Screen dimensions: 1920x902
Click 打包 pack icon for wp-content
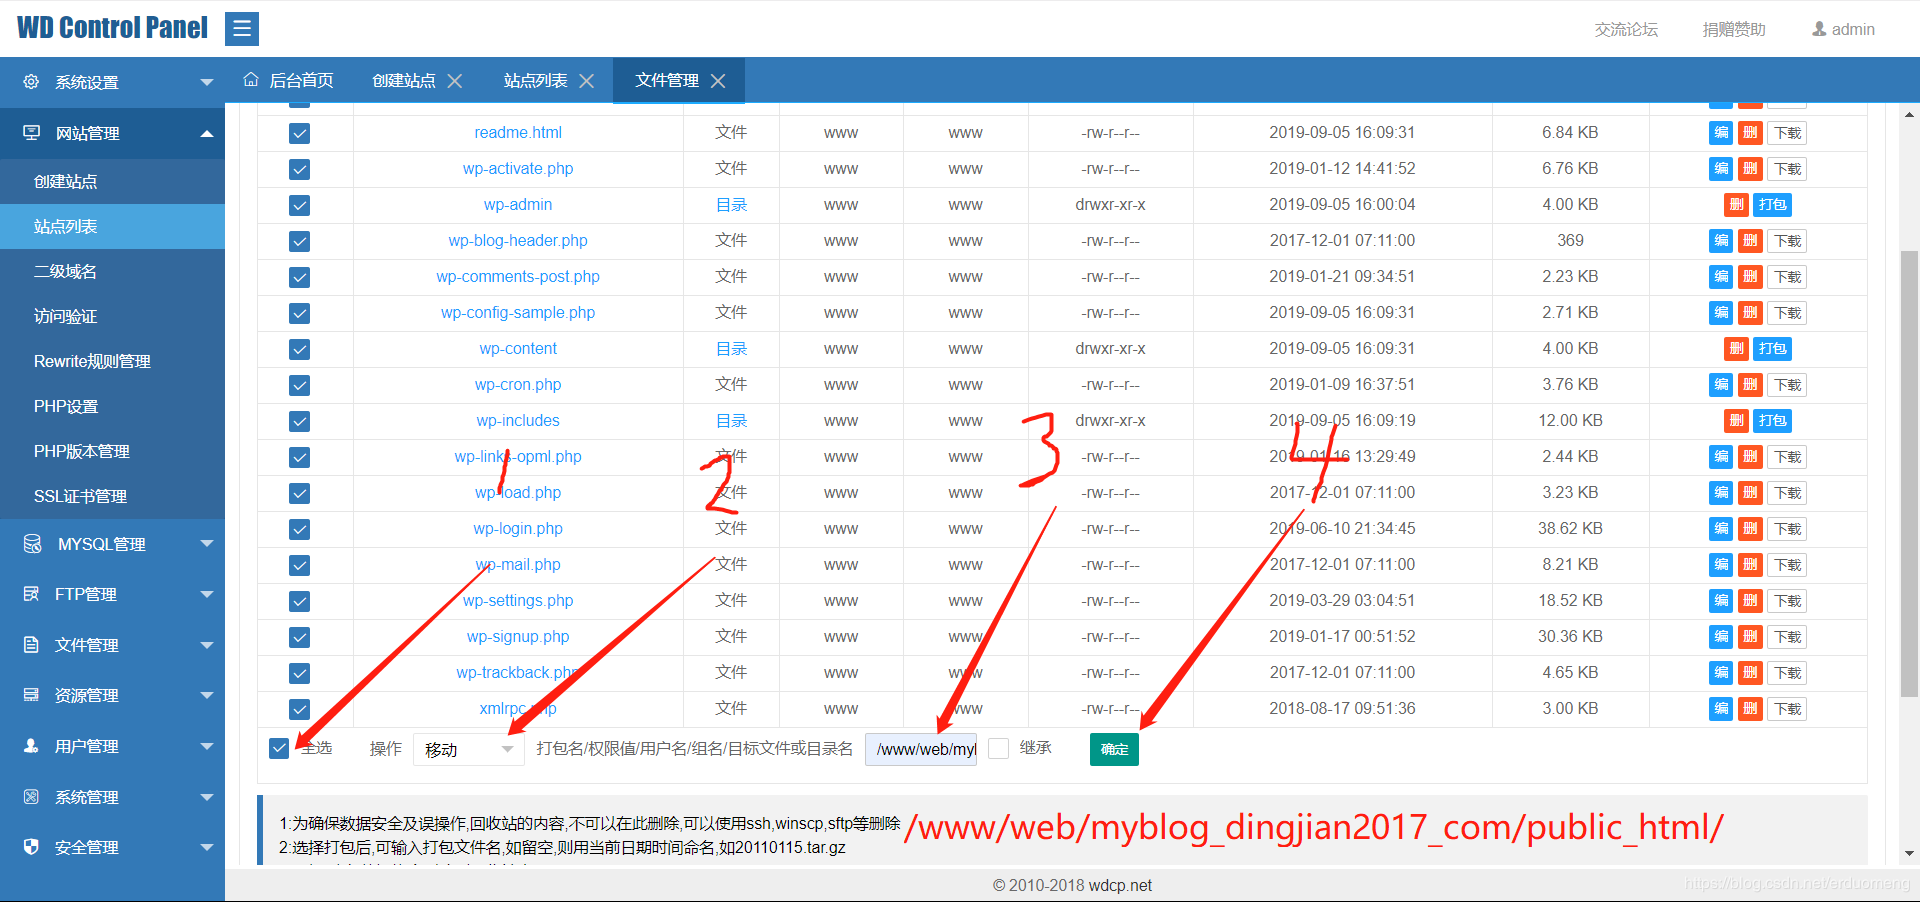click(1772, 349)
